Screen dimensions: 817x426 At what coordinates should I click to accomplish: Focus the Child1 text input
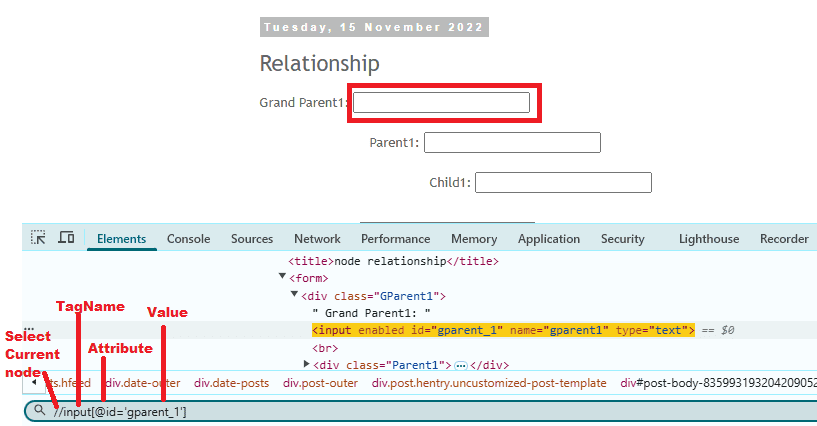click(x=563, y=183)
